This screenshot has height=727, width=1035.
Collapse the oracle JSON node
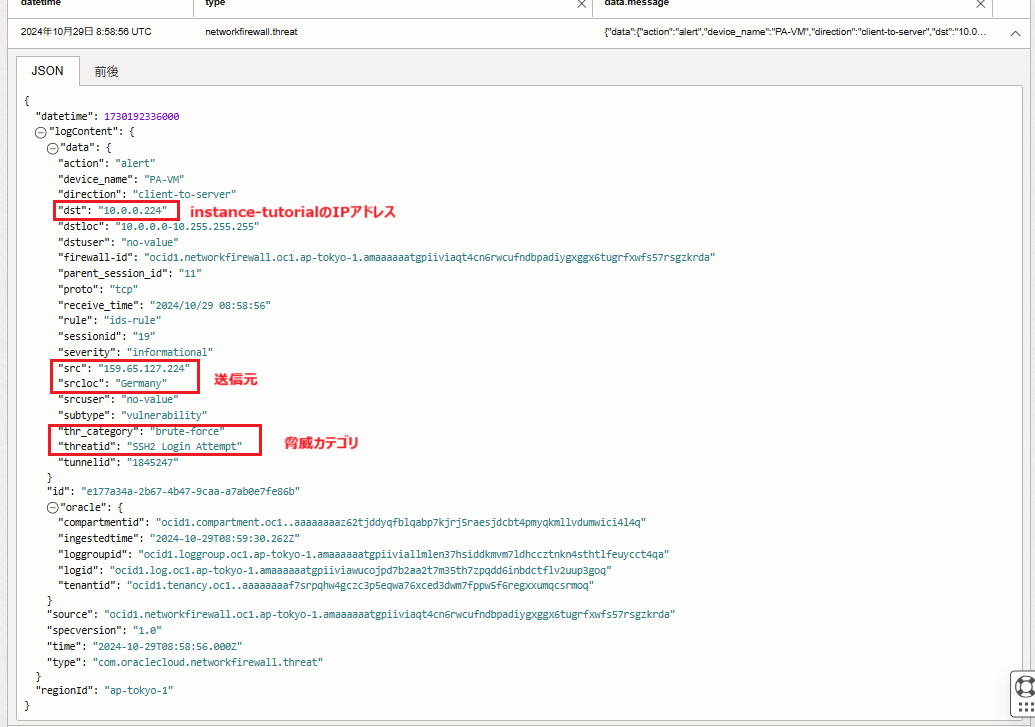coord(52,507)
